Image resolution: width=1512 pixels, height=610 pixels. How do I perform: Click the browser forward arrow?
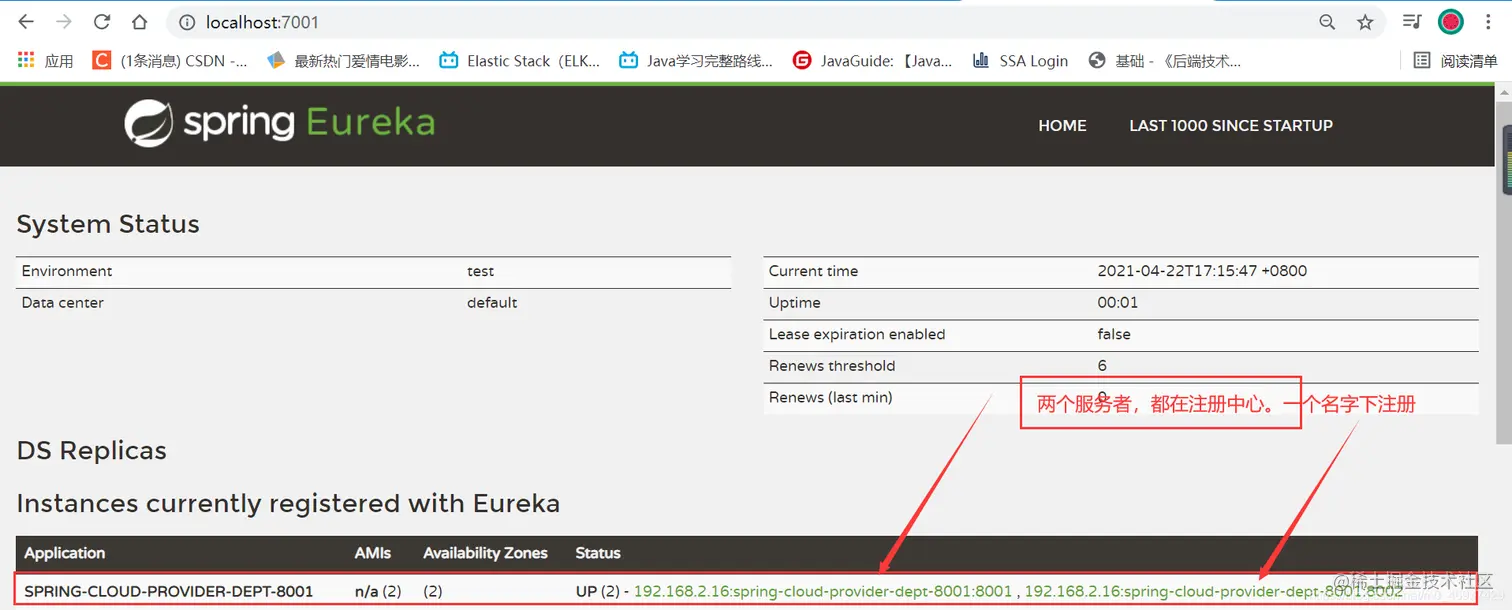click(x=64, y=22)
